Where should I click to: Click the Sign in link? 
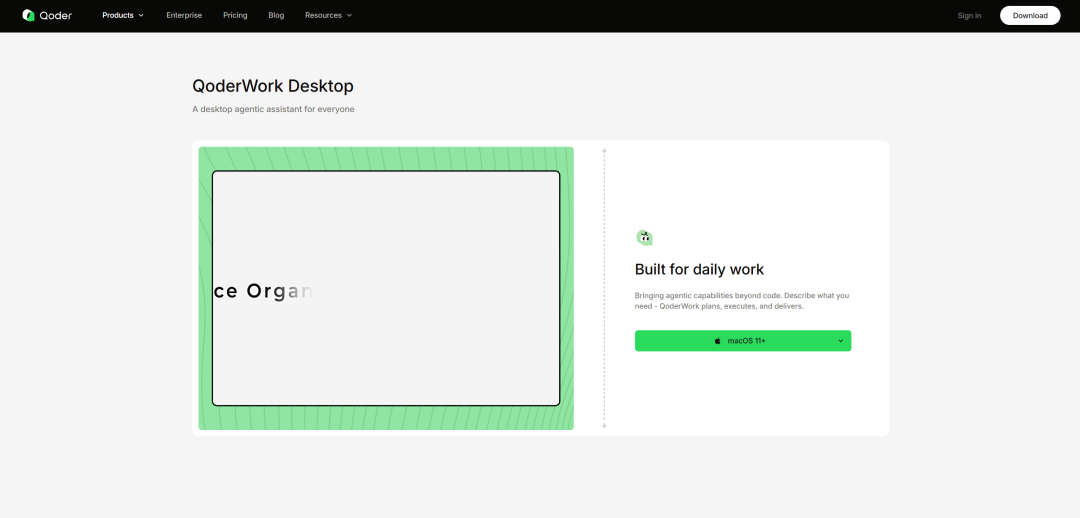[969, 15]
